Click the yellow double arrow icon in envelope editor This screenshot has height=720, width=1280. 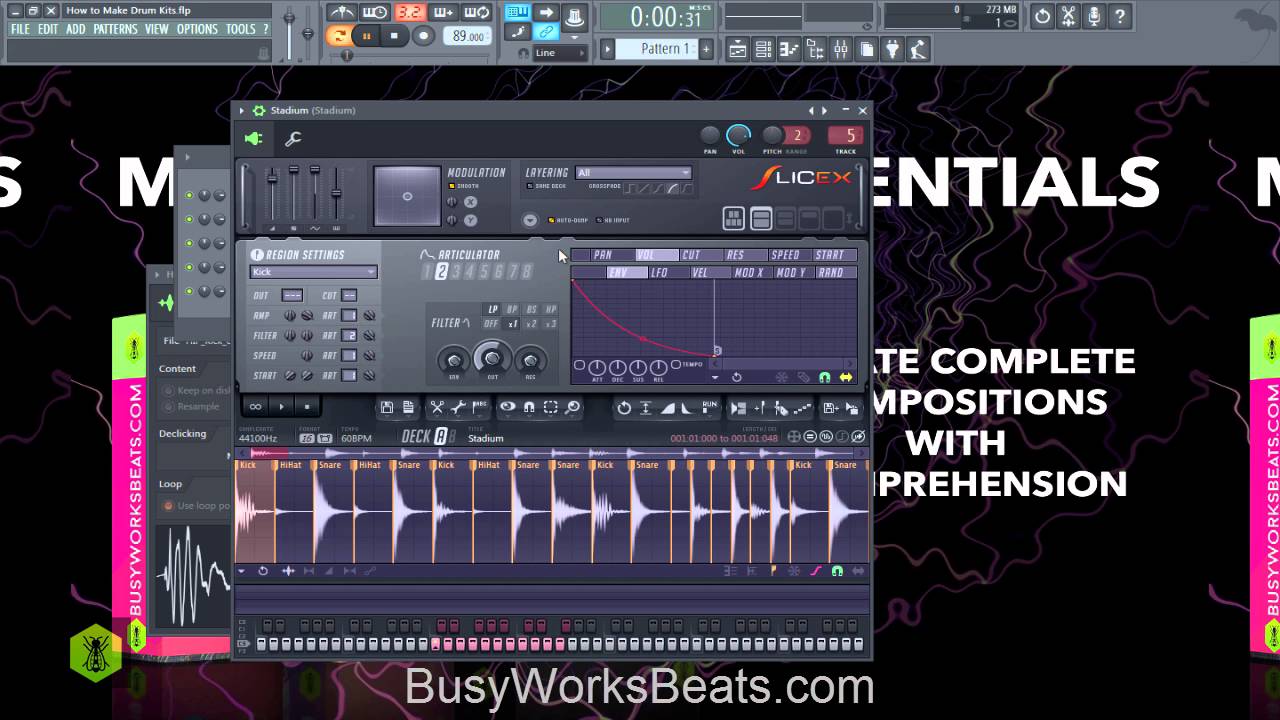(x=846, y=377)
